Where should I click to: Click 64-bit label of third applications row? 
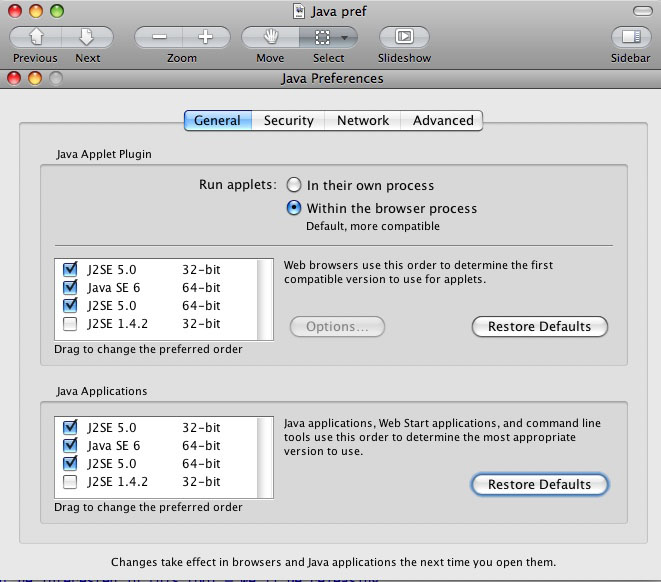201,464
